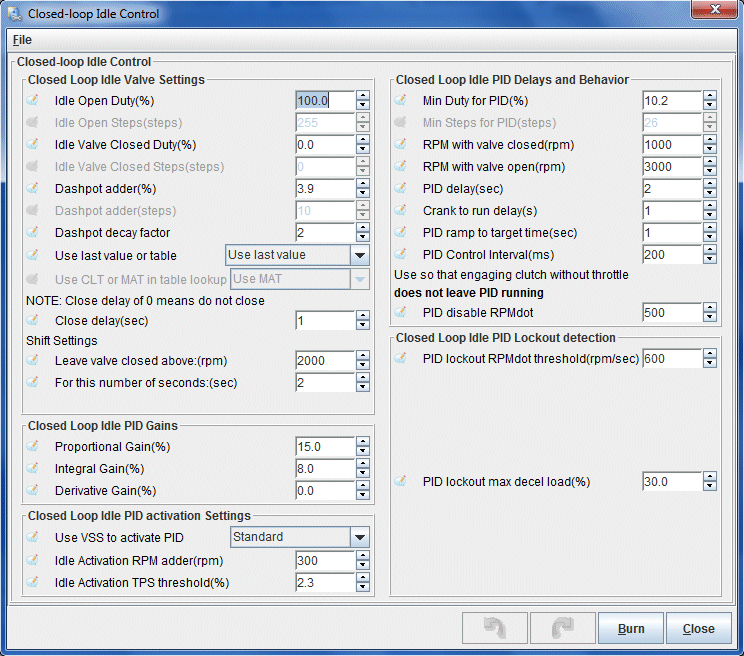Decrease Leave valve closed above rpm with the down arrow

pyautogui.click(x=363, y=366)
